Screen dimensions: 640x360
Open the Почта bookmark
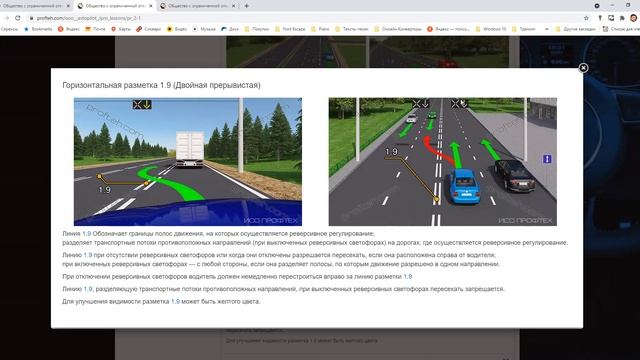(95, 29)
